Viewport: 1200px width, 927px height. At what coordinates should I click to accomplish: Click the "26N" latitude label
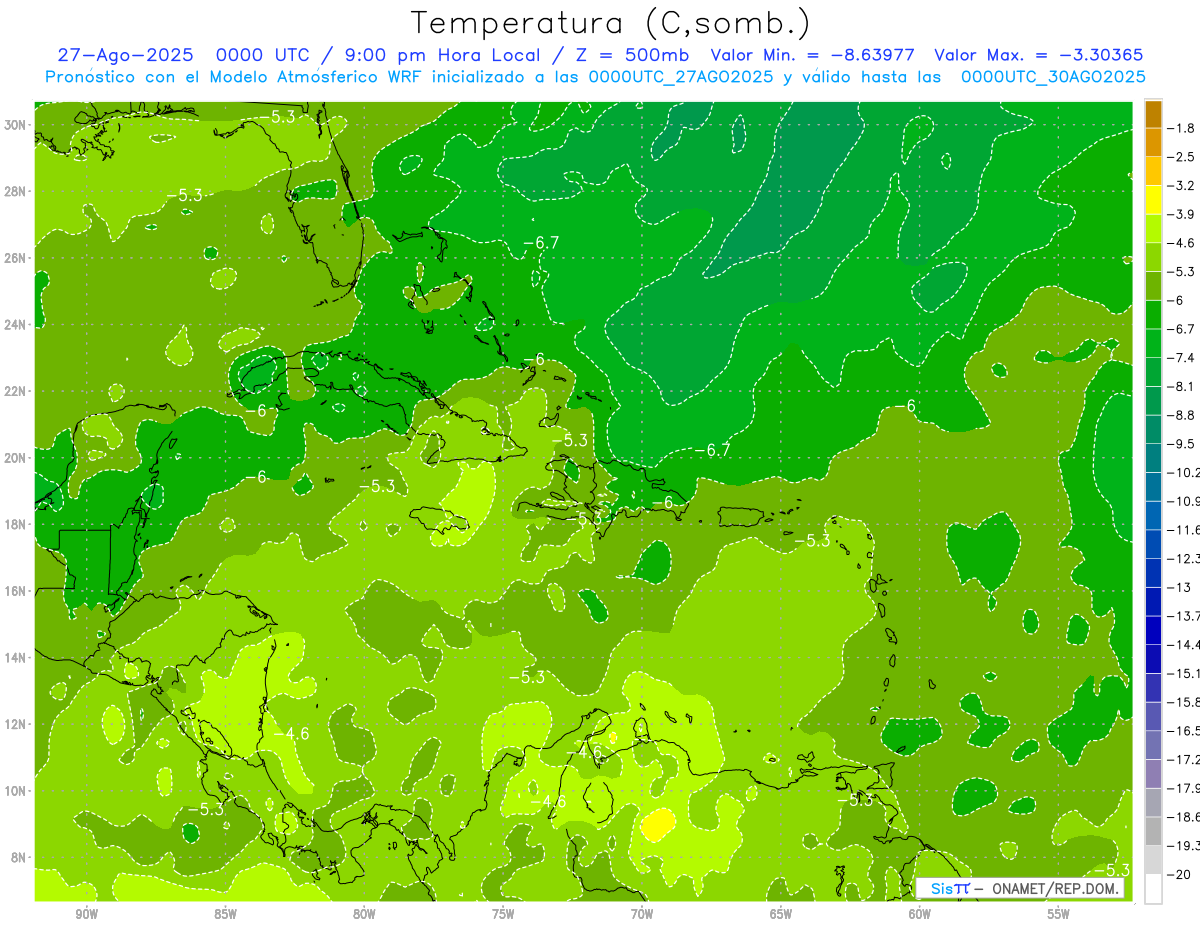[x=17, y=258]
